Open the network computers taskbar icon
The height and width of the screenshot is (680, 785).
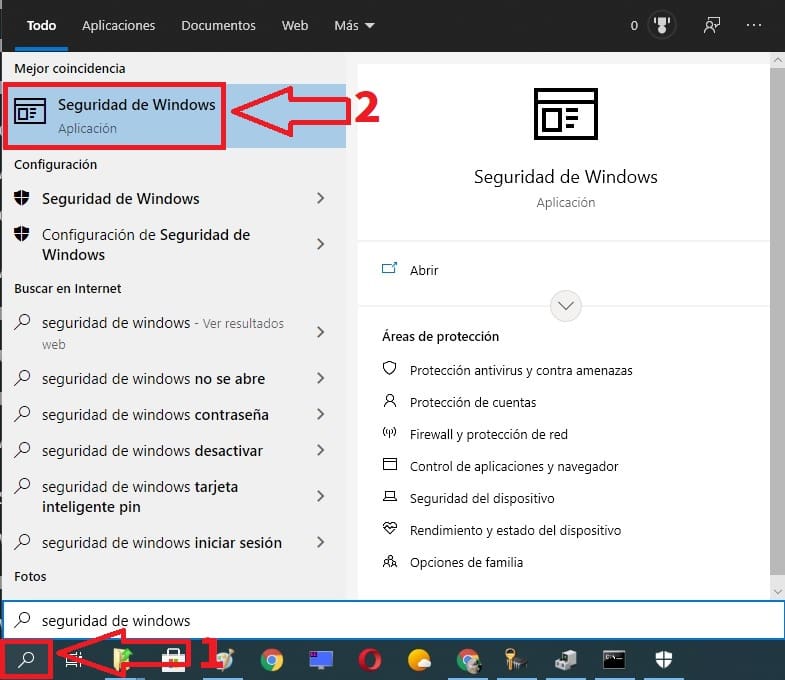tap(566, 660)
